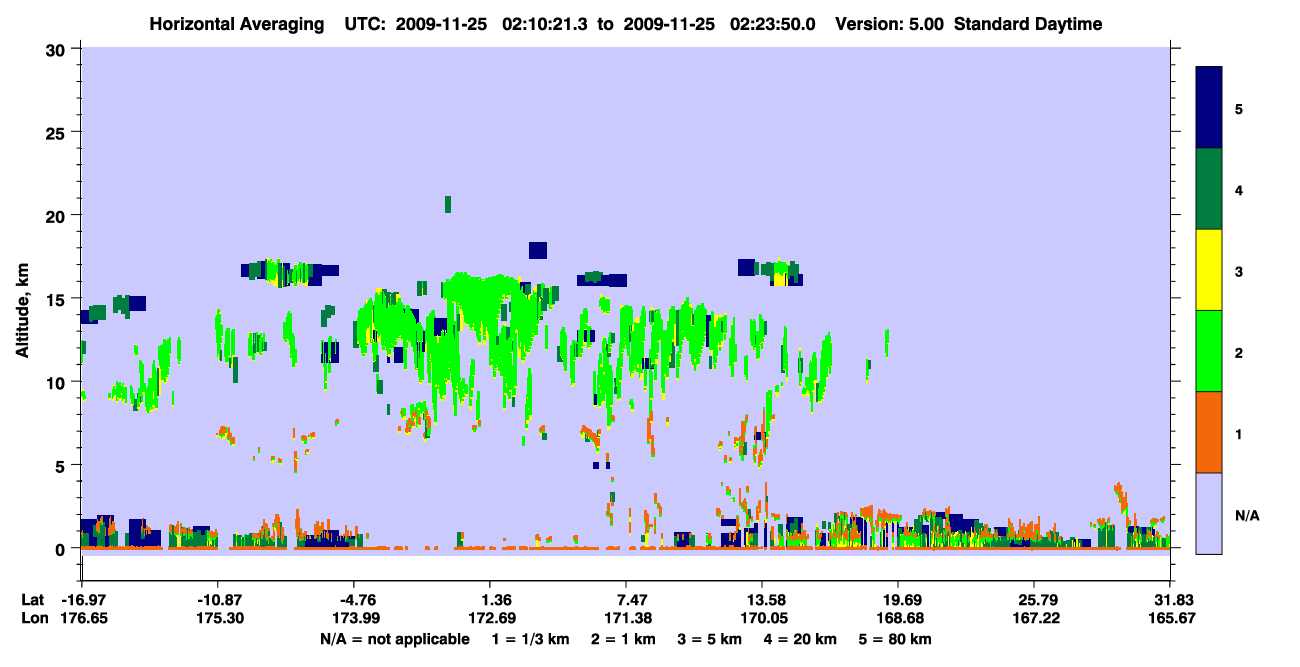This screenshot has width=1300, height=667.
Task: Click the longitude value 170.05
Action: pyautogui.click(x=762, y=618)
